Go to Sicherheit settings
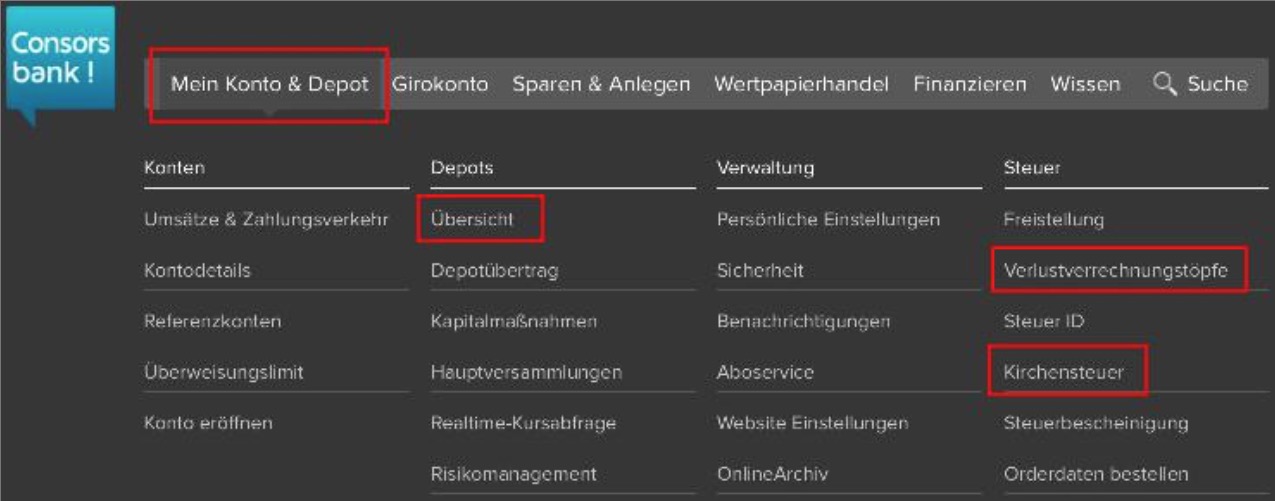Screen dimensions: 1275x501 click(760, 271)
